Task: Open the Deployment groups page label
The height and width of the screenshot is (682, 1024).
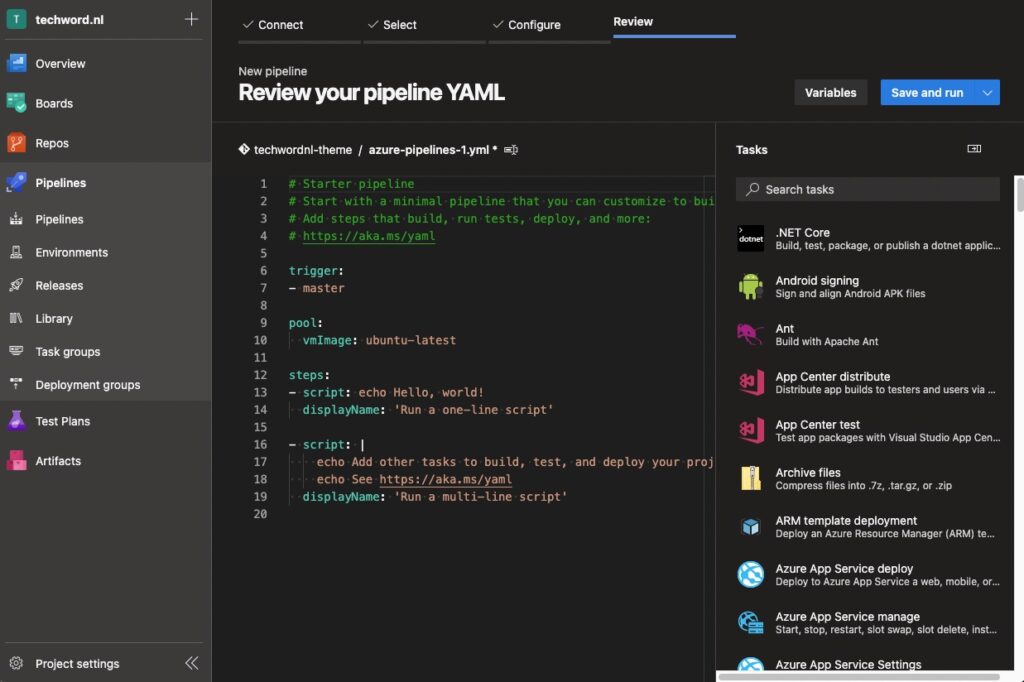Action: pyautogui.click(x=88, y=385)
